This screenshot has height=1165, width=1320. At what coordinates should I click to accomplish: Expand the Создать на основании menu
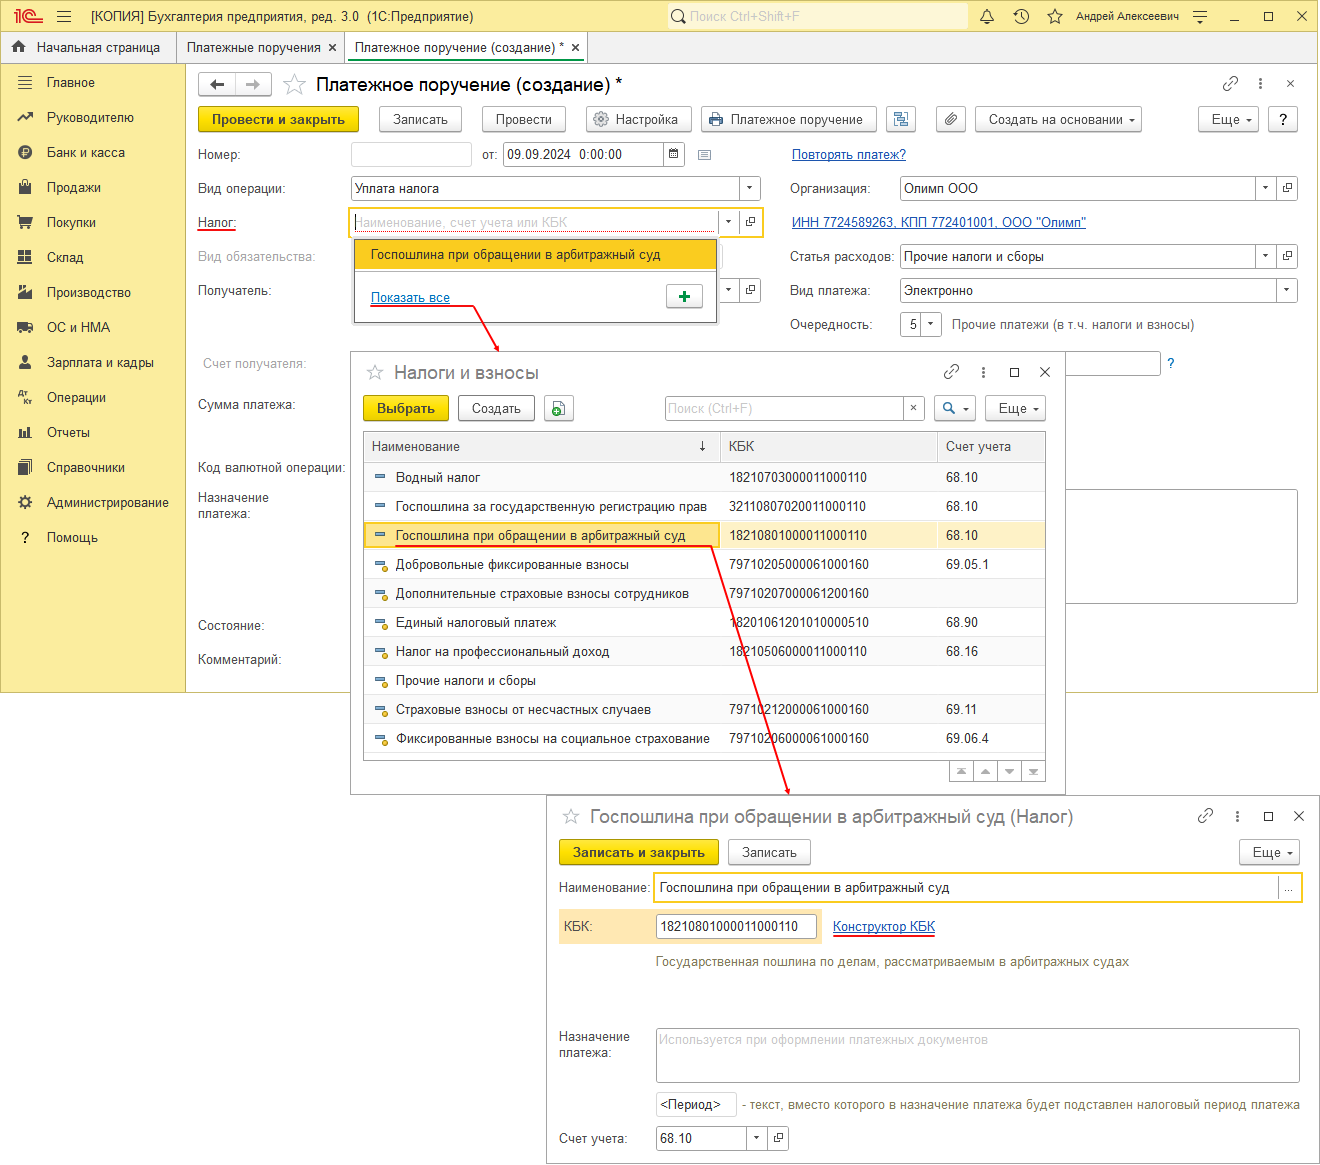click(x=1058, y=119)
